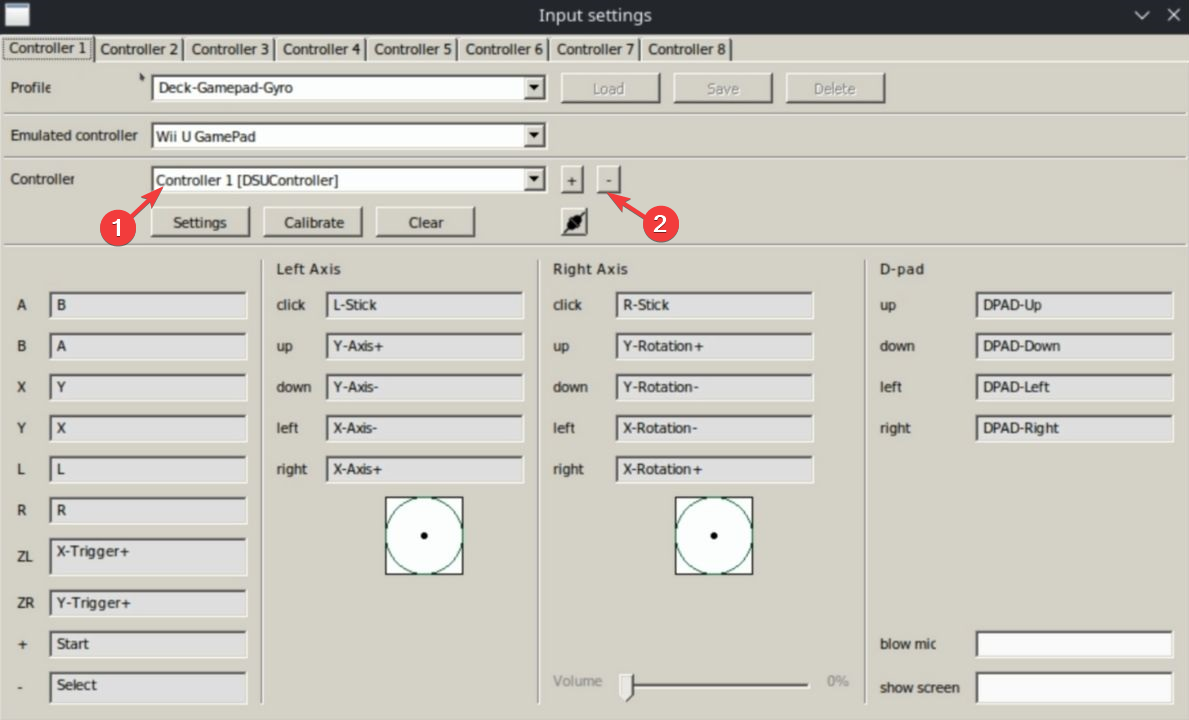Screen dimensions: 1189x720
Task: Add a controller with the plus button
Action: 572,180
